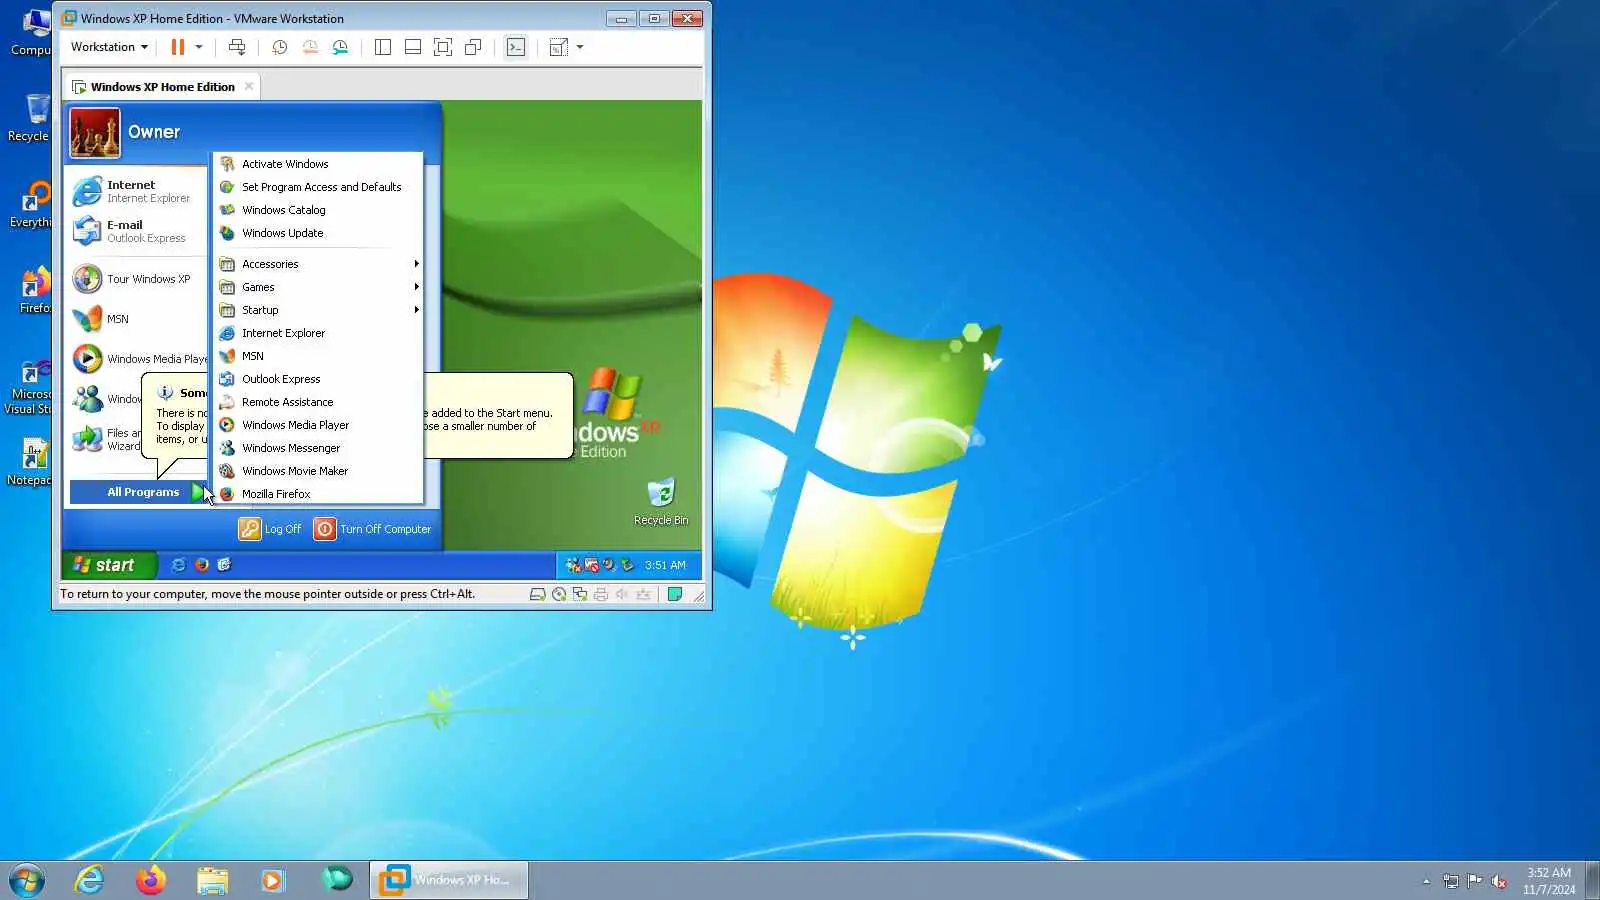Click Internet Explorer quick launch icon in XP
Screen dimensions: 1600x900
point(179,565)
